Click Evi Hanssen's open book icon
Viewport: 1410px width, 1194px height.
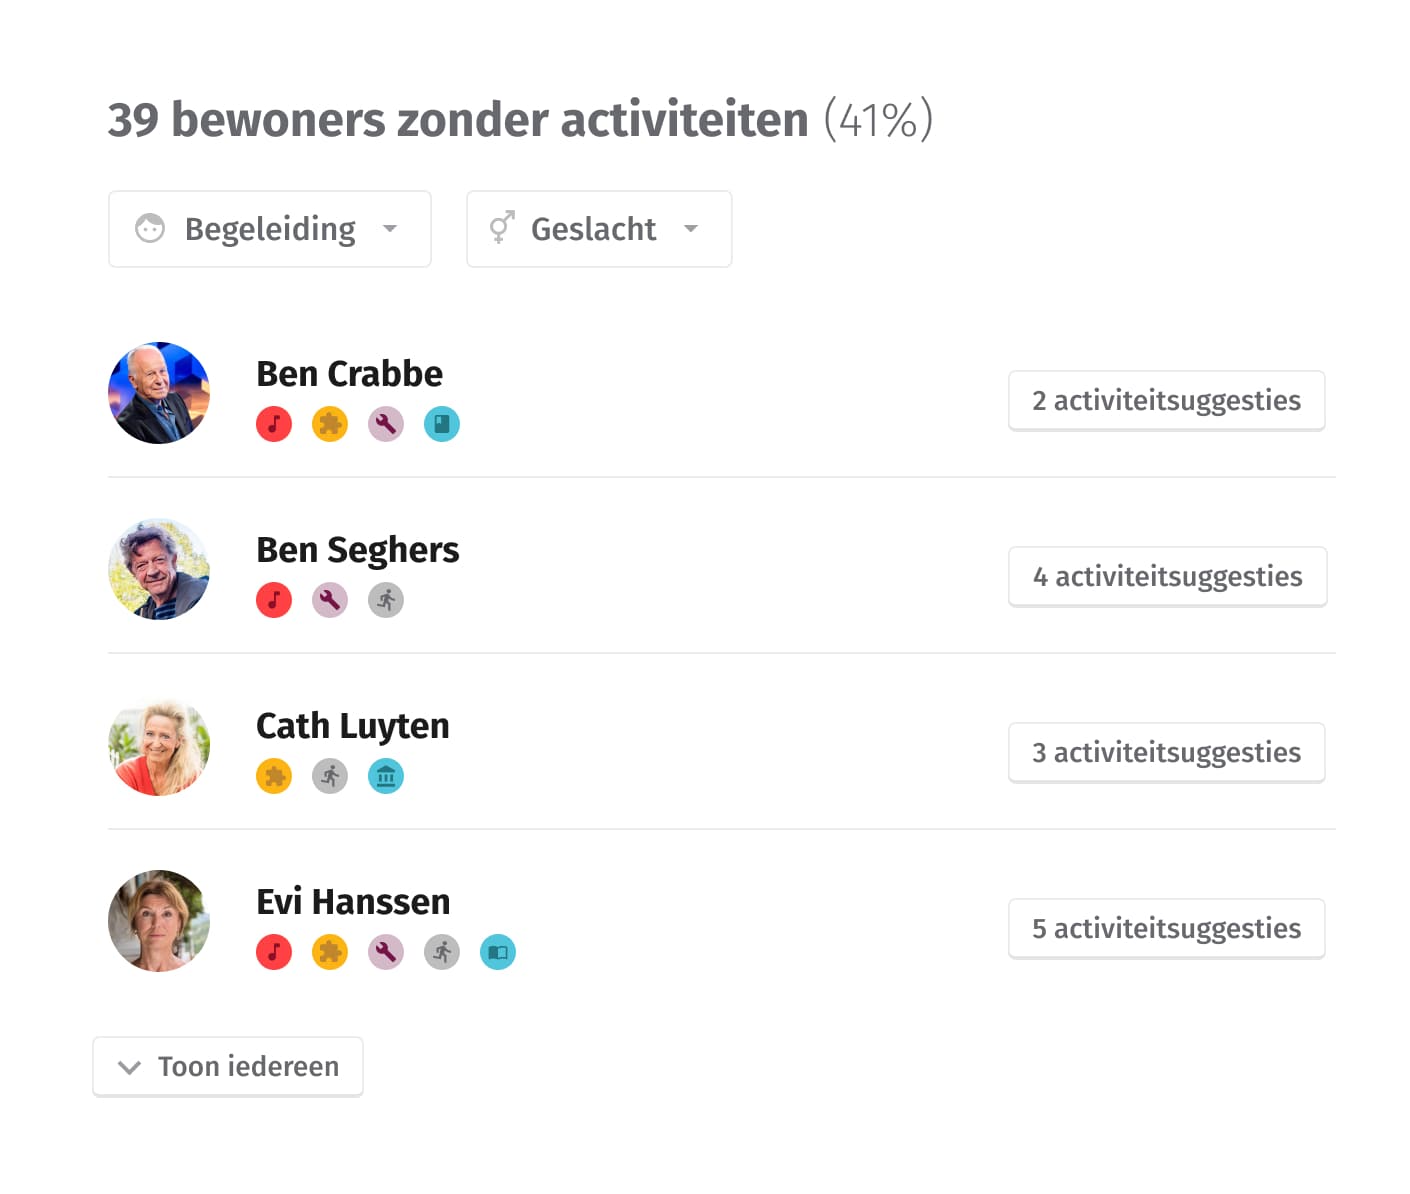coord(498,952)
